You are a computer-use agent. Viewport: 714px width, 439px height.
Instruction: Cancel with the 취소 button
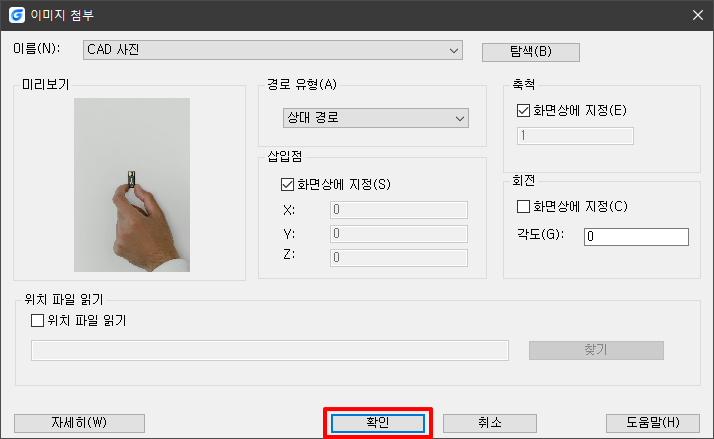click(490, 423)
